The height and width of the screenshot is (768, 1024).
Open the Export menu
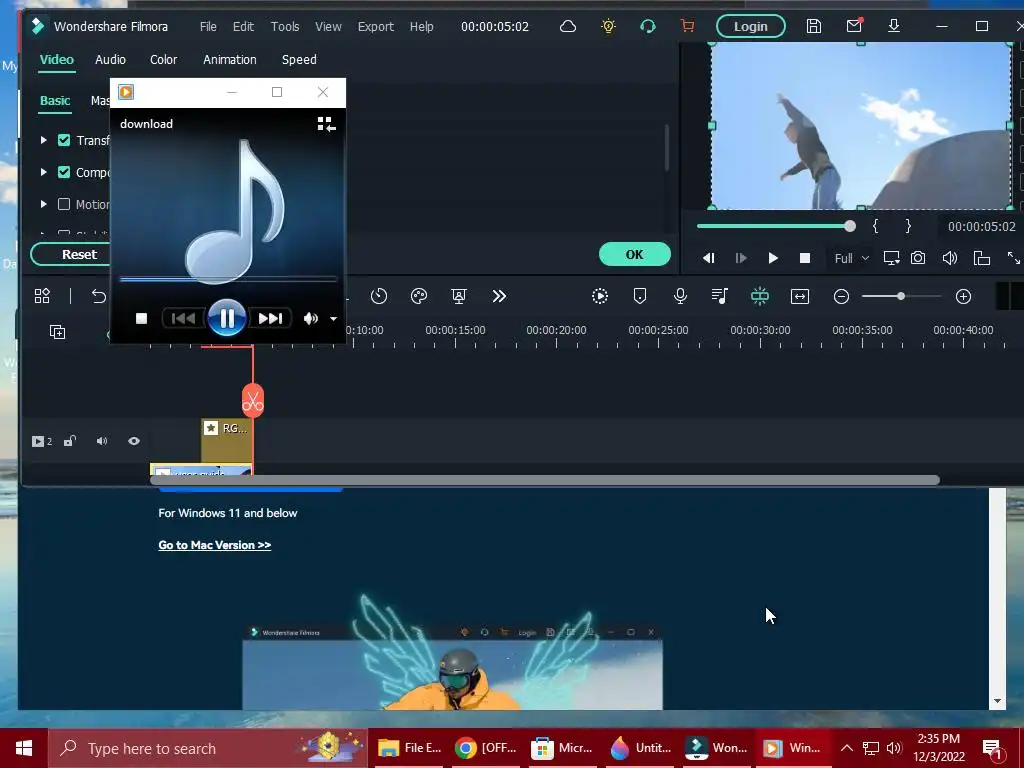point(376,26)
